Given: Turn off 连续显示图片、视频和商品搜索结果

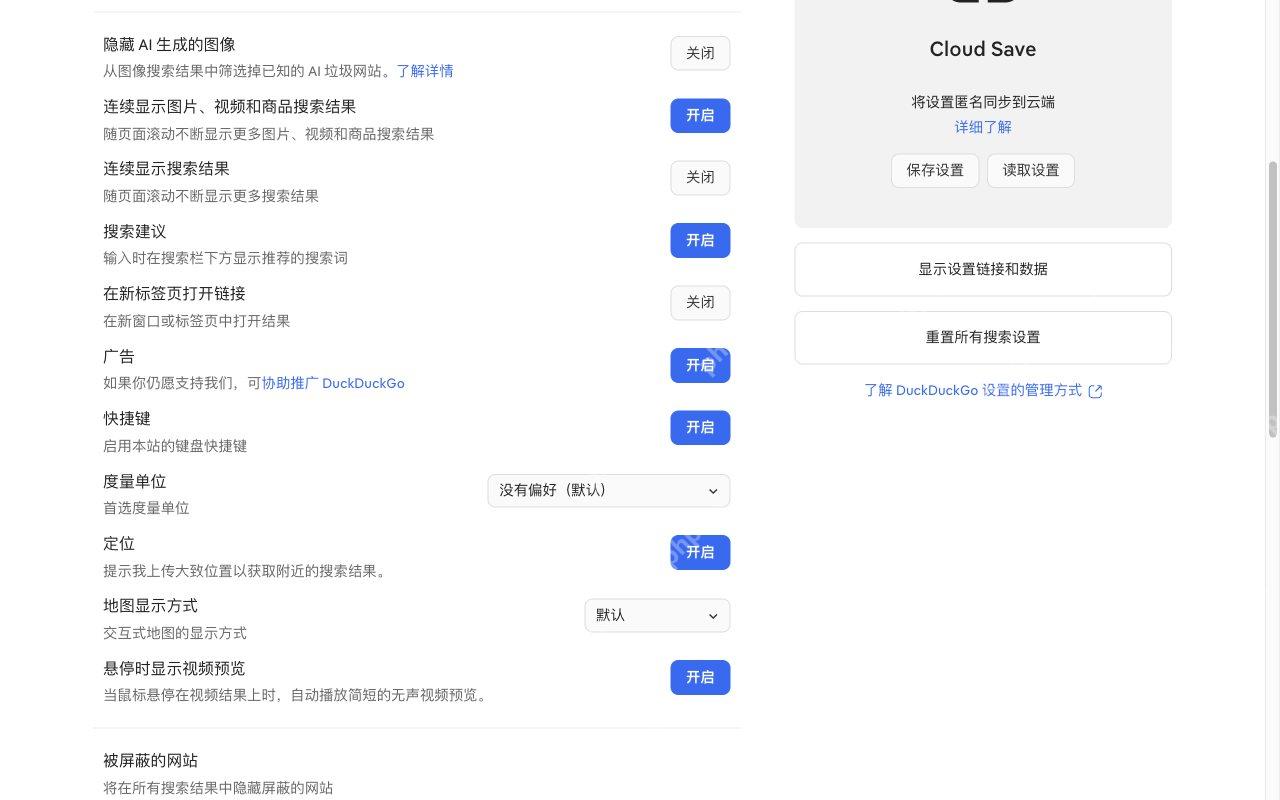Looking at the screenshot, I should [700, 116].
